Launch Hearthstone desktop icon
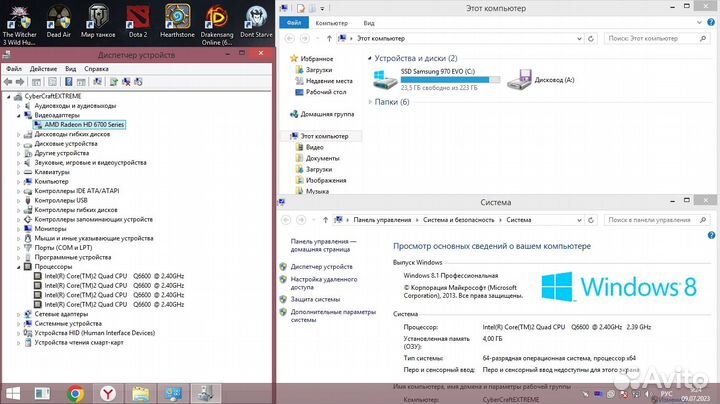The image size is (720, 404). point(177,22)
